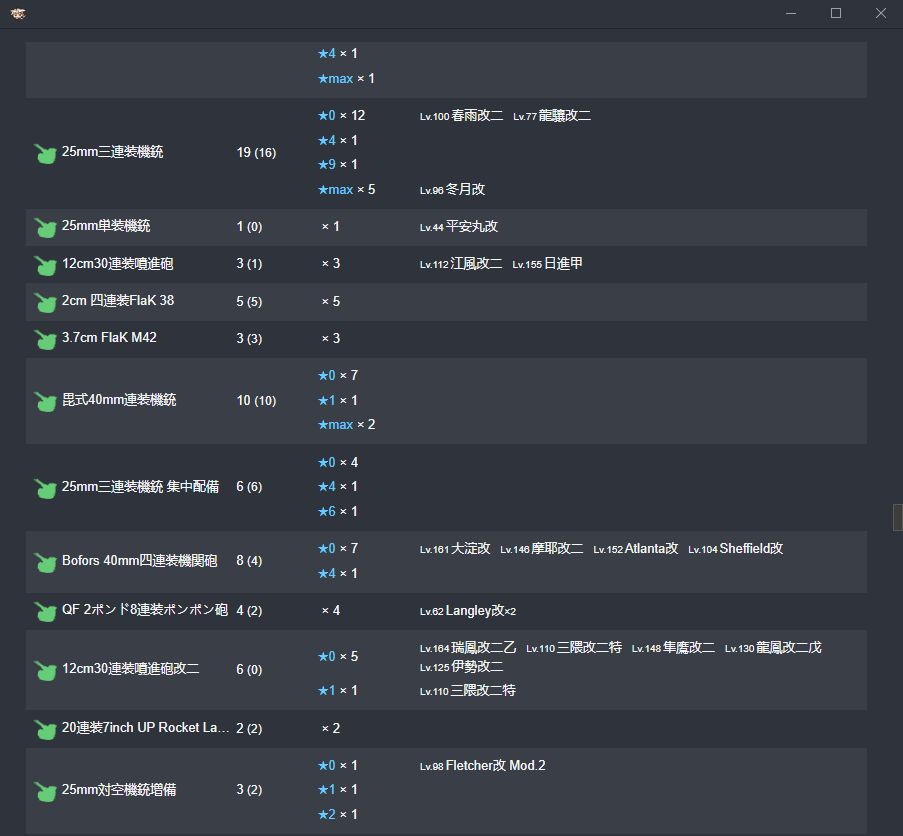903x836 pixels.
Task: Select the 2cm 四連装FlaK 38 name
Action: (x=118, y=301)
